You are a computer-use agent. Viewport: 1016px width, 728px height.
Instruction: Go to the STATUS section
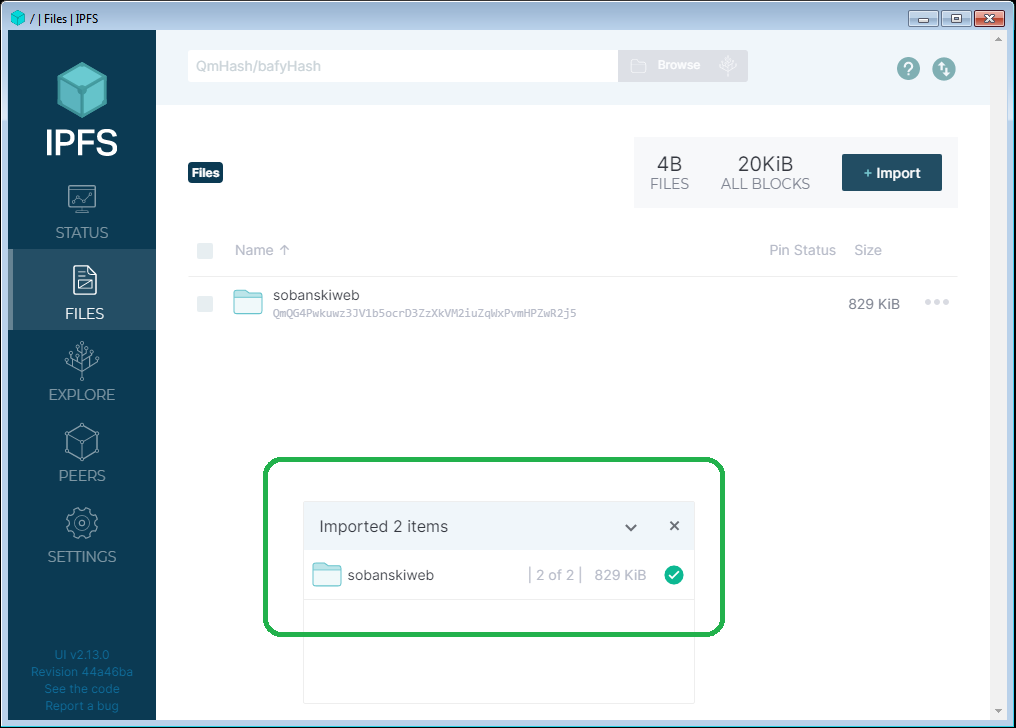click(82, 233)
